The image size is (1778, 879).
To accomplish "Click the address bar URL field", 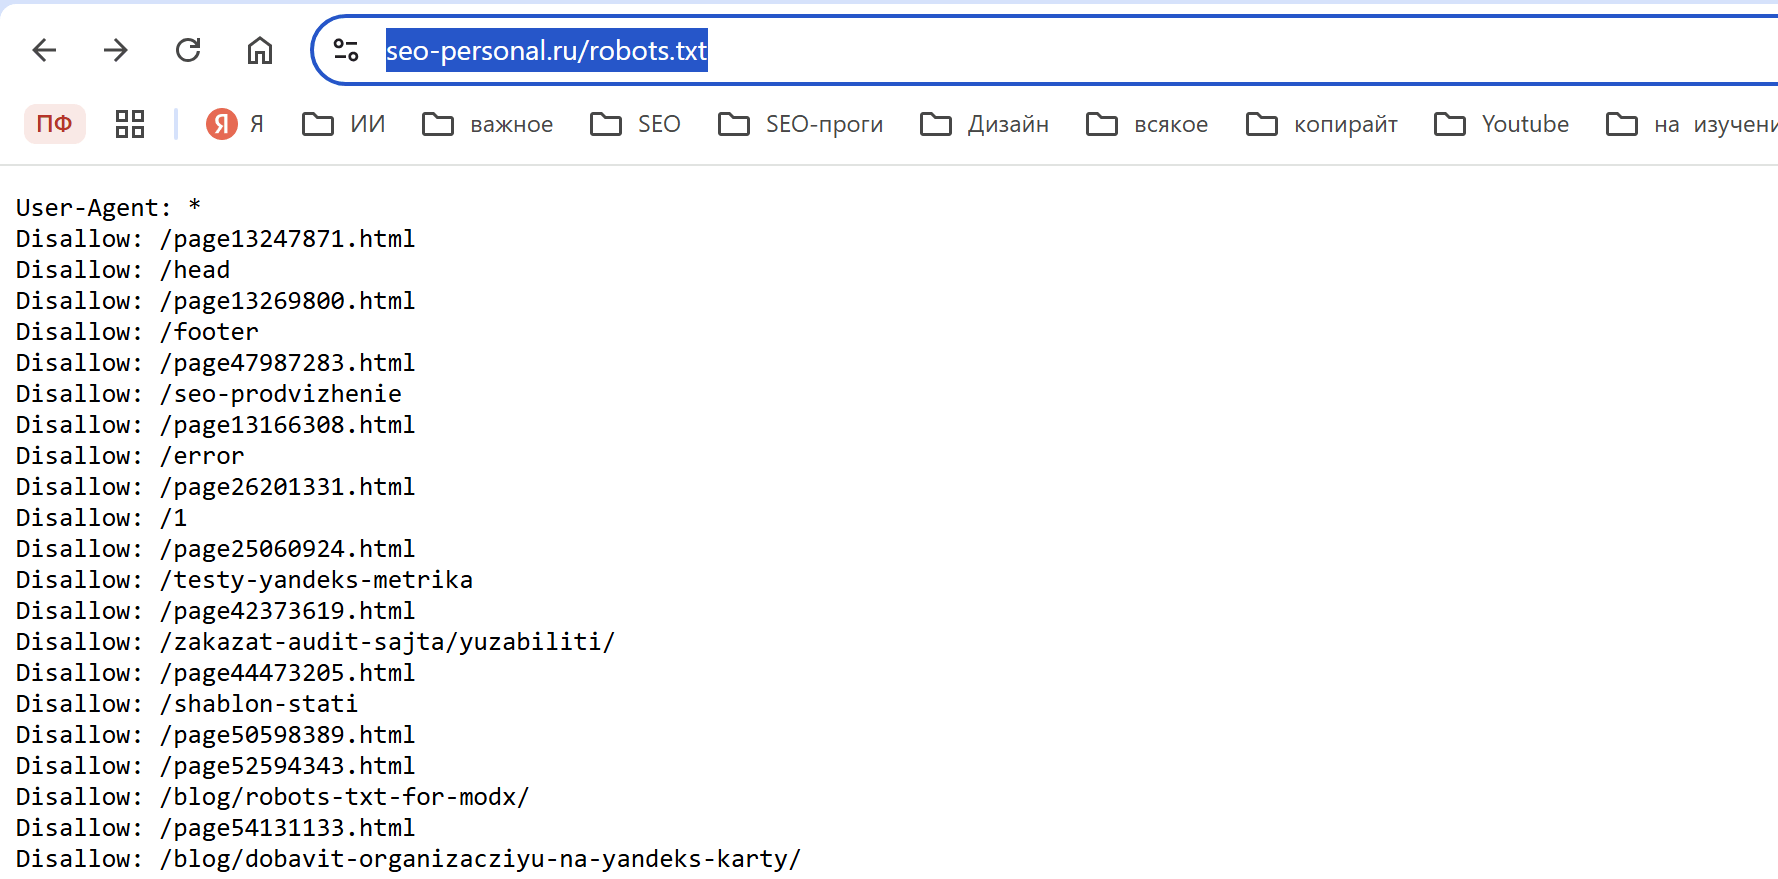I will (1000, 50).
